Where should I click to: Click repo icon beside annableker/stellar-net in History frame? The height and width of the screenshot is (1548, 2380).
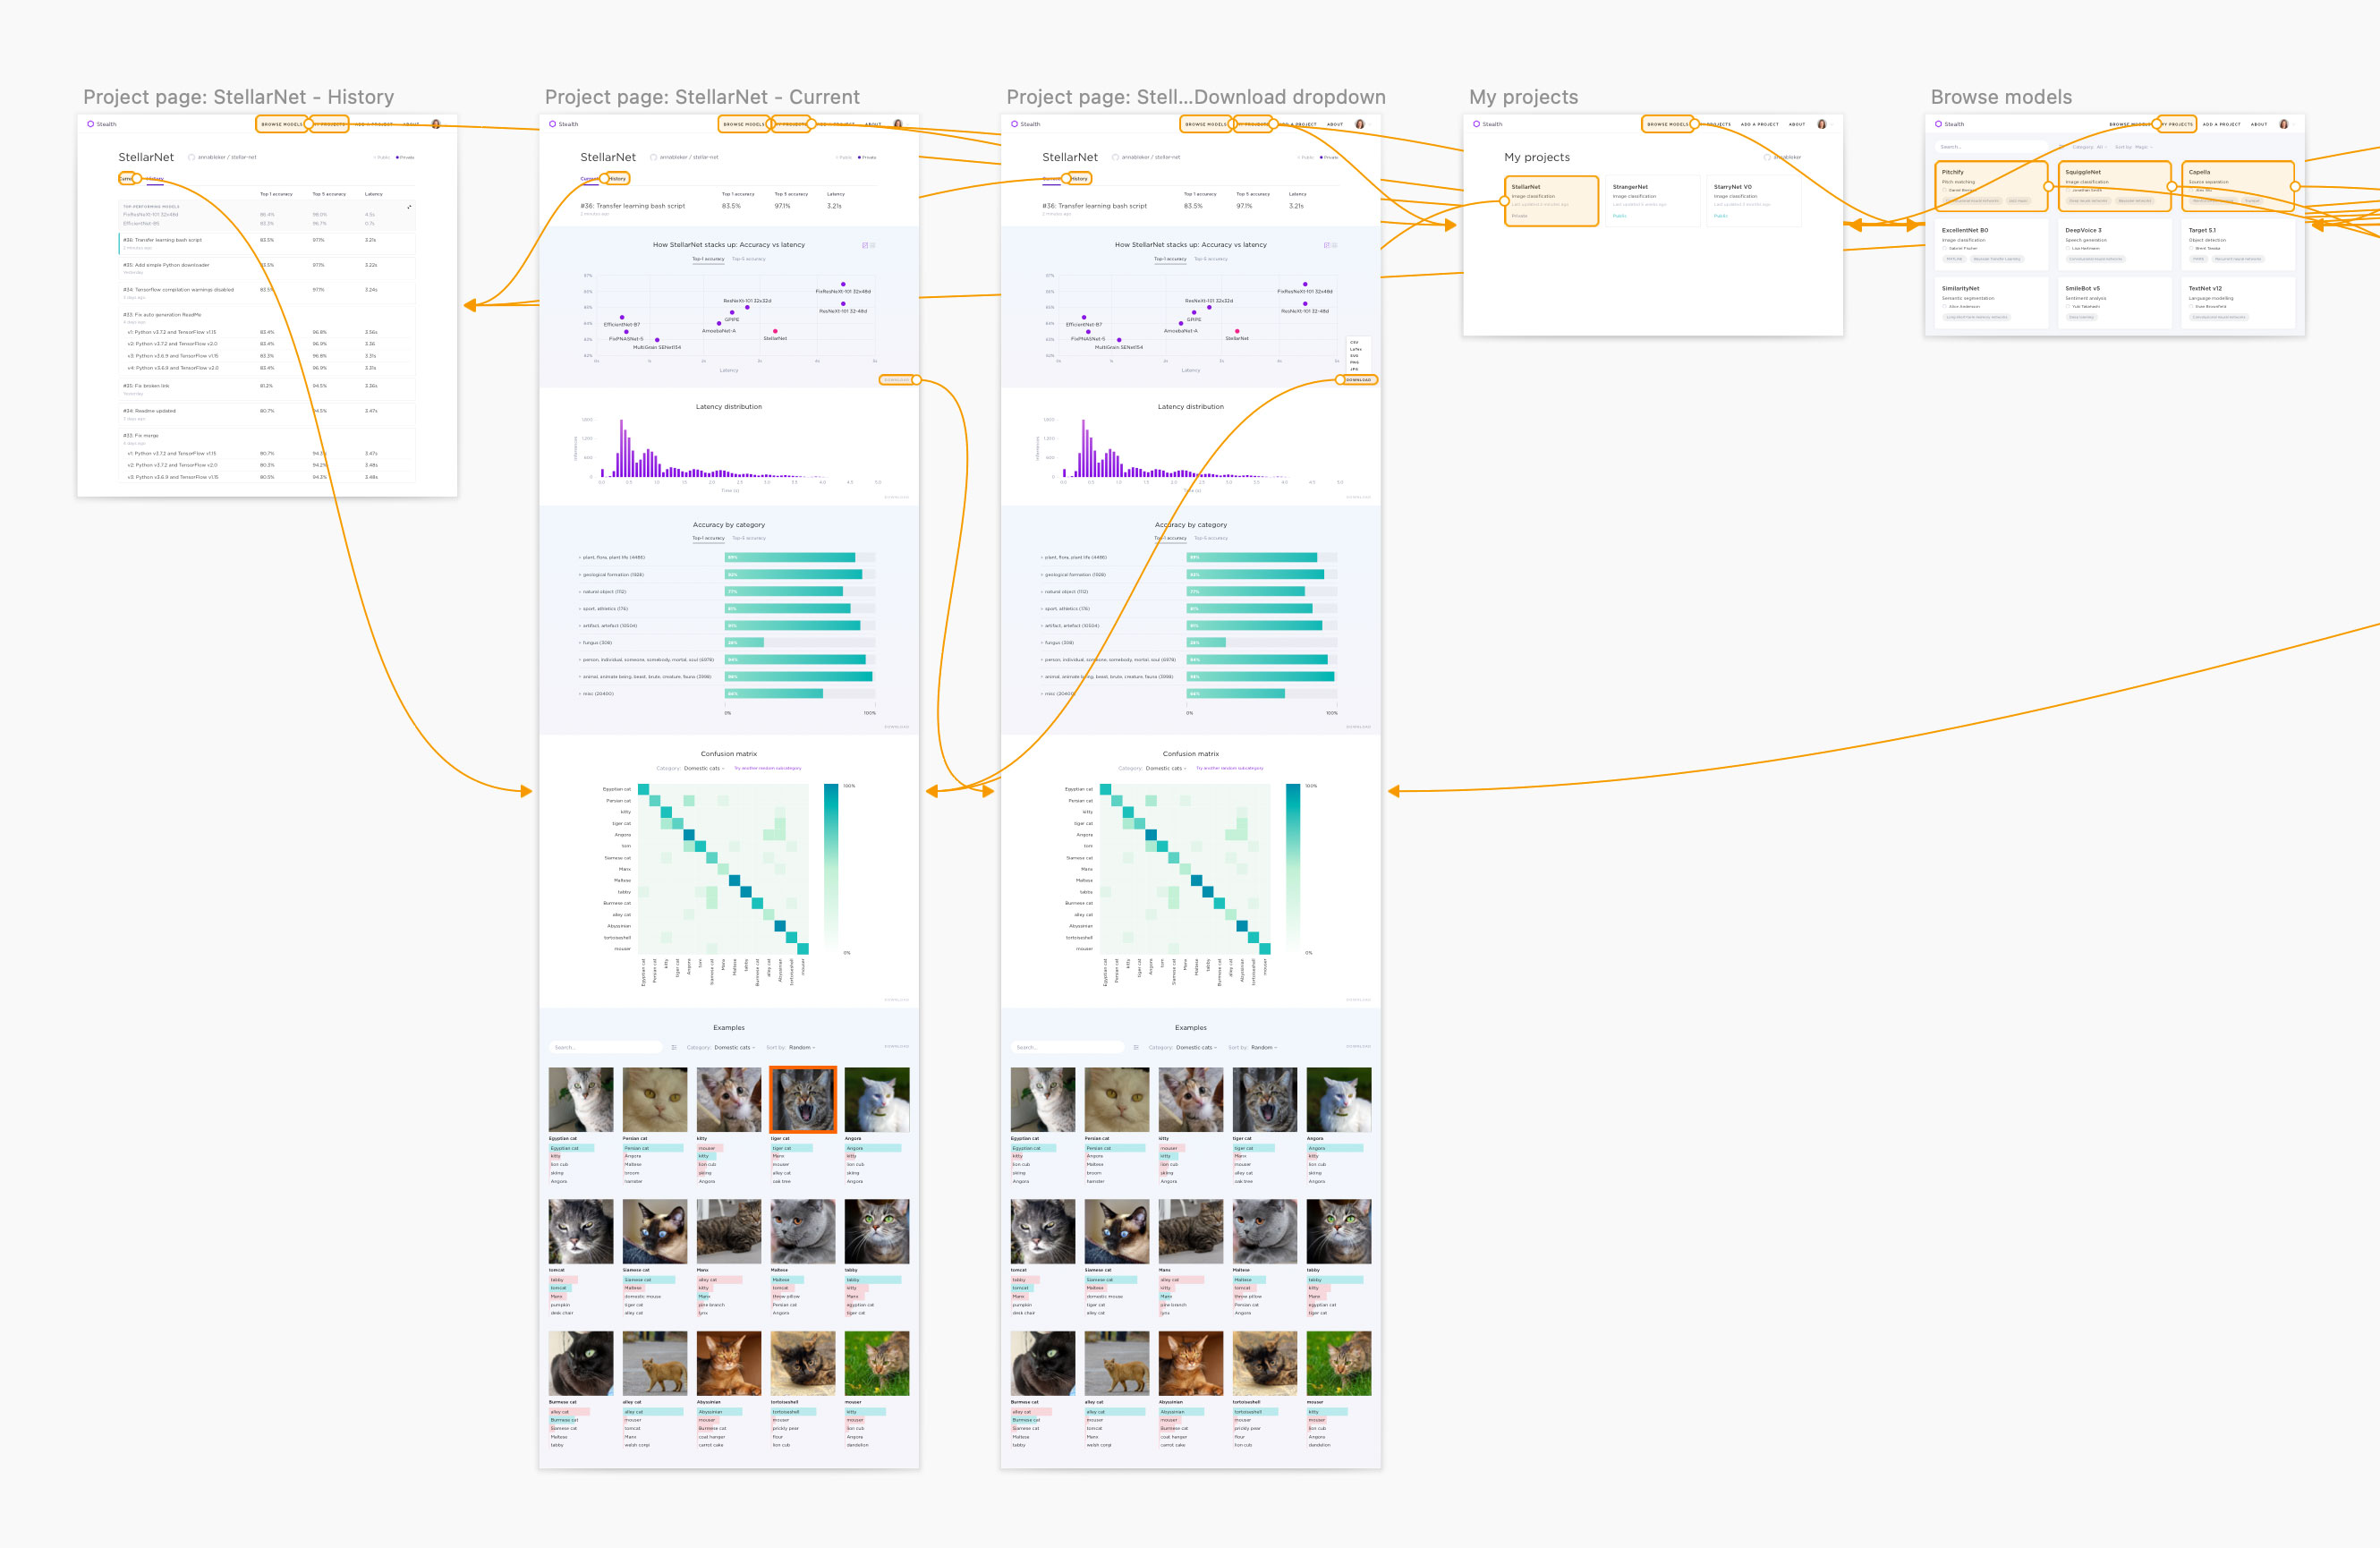(191, 157)
